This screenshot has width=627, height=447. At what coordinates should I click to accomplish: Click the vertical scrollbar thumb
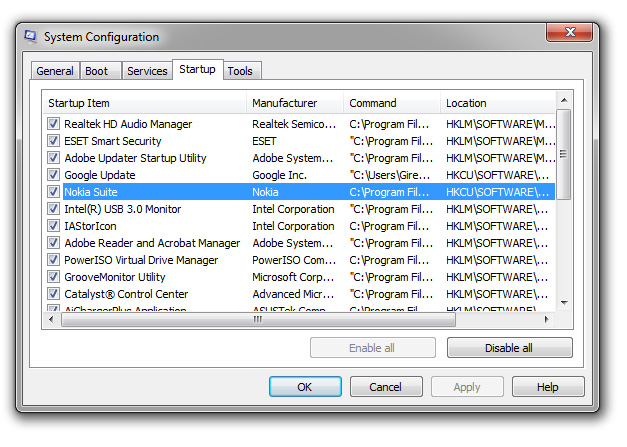(x=564, y=154)
